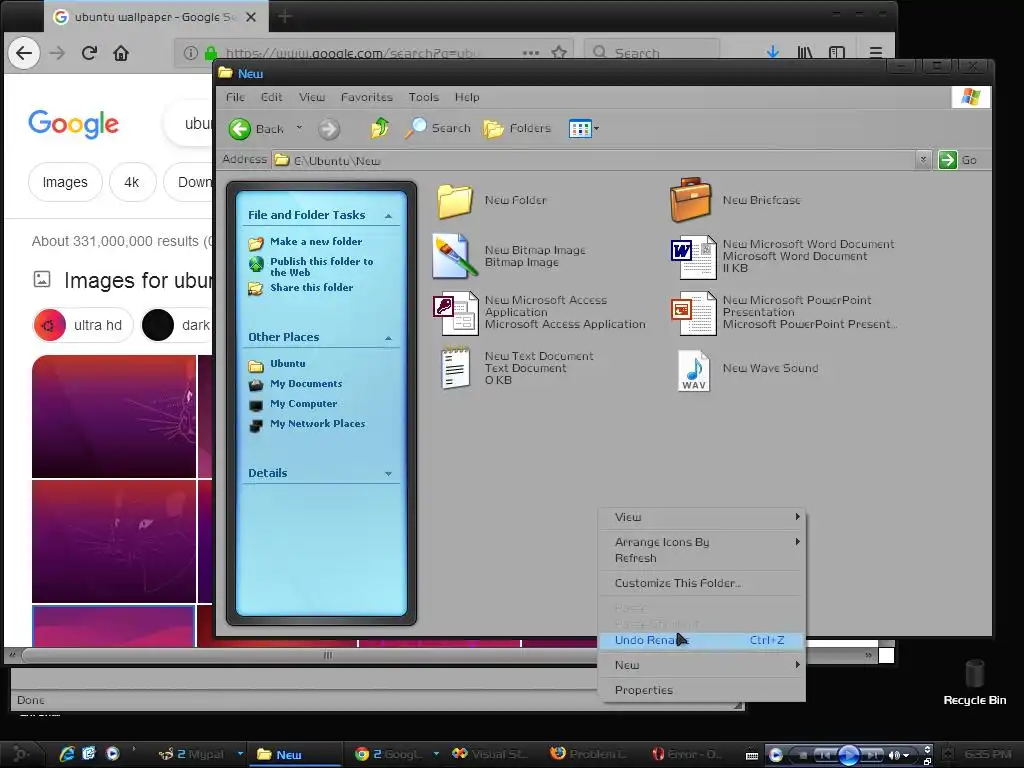Open the Tools menu in Explorer
The width and height of the screenshot is (1024, 768).
click(x=423, y=97)
